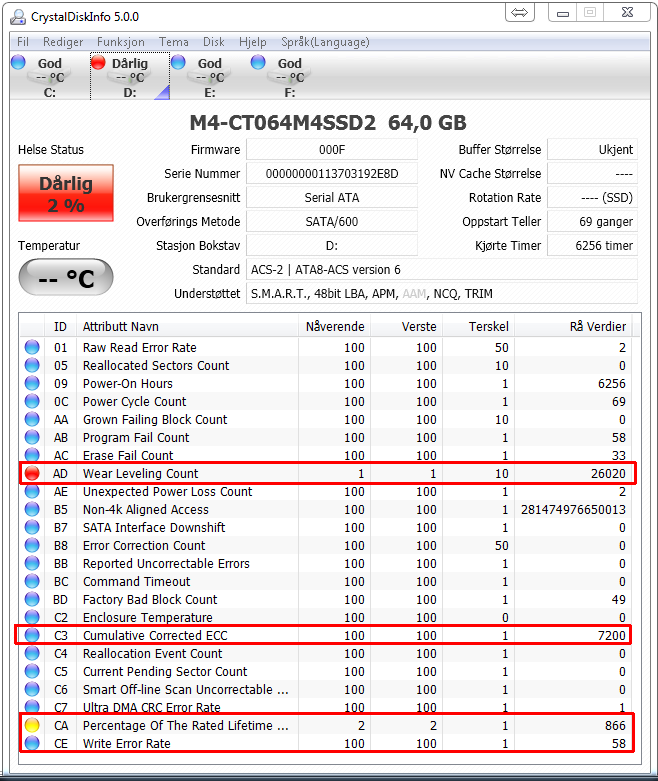This screenshot has width=658, height=781.
Task: Select the drive title M4-CT064M4SSD2 64,0 GB
Action: click(x=328, y=123)
